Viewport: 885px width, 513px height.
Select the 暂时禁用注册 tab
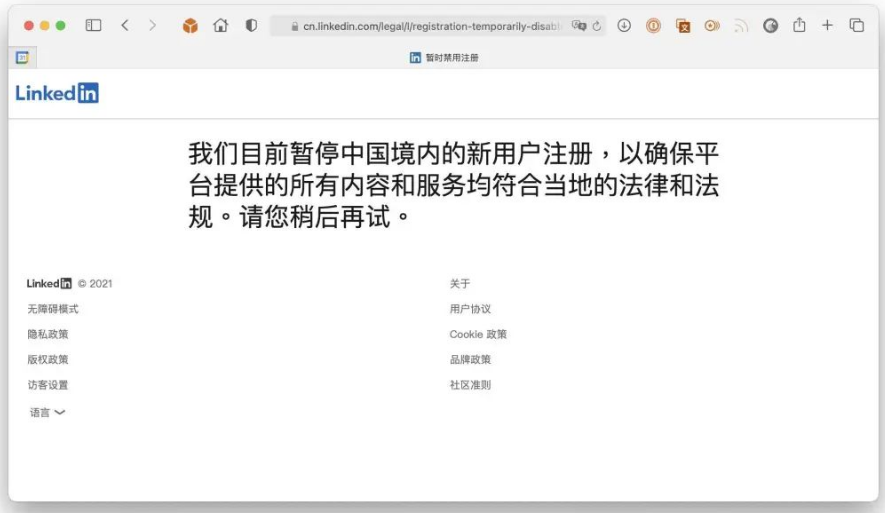[444, 58]
